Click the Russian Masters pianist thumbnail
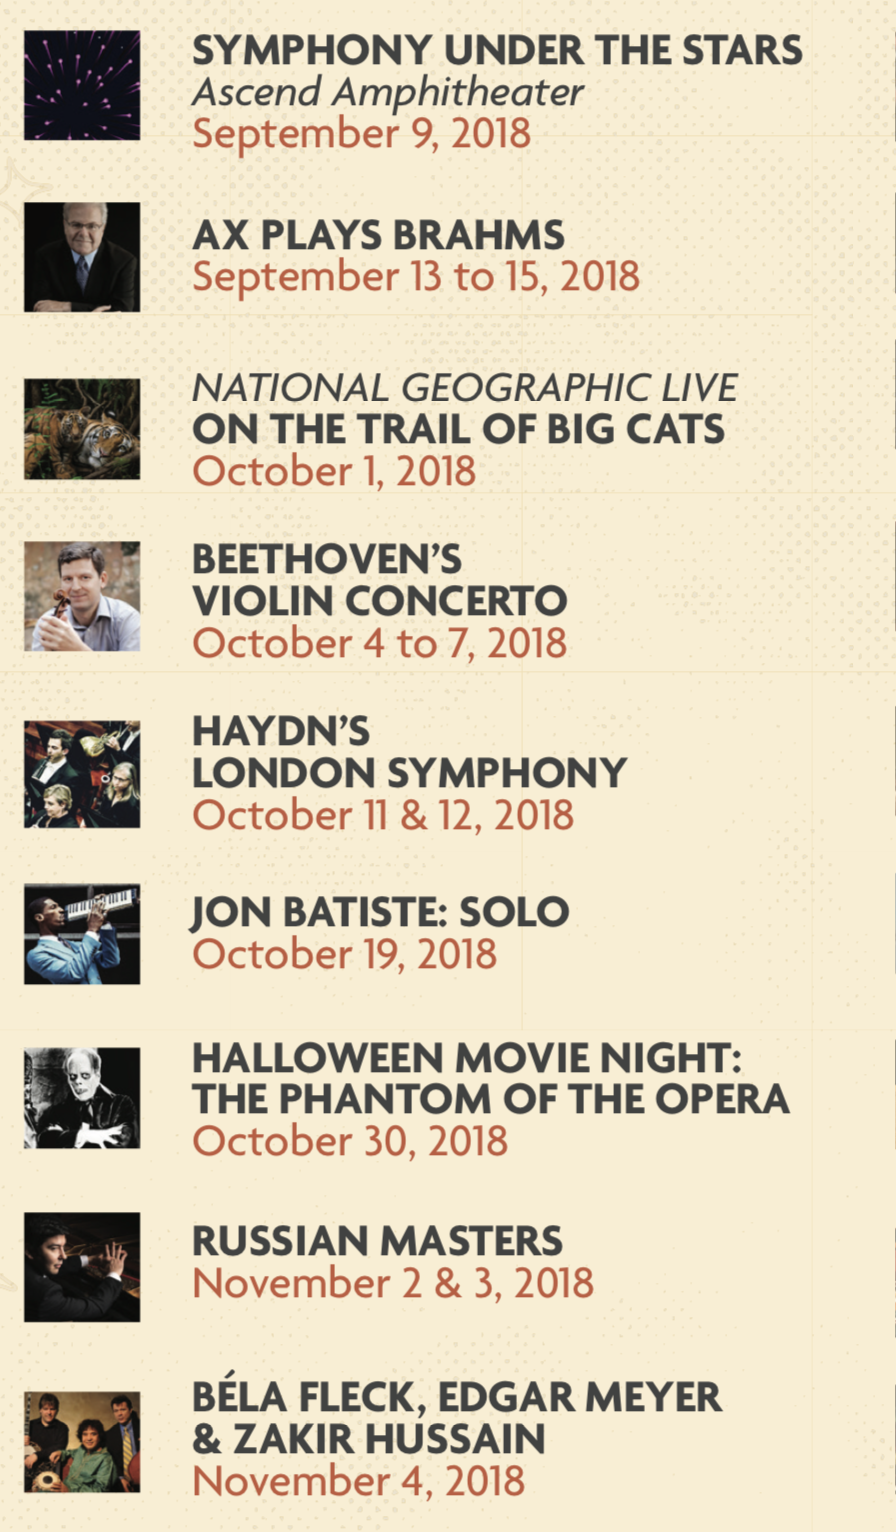 tap(82, 1267)
